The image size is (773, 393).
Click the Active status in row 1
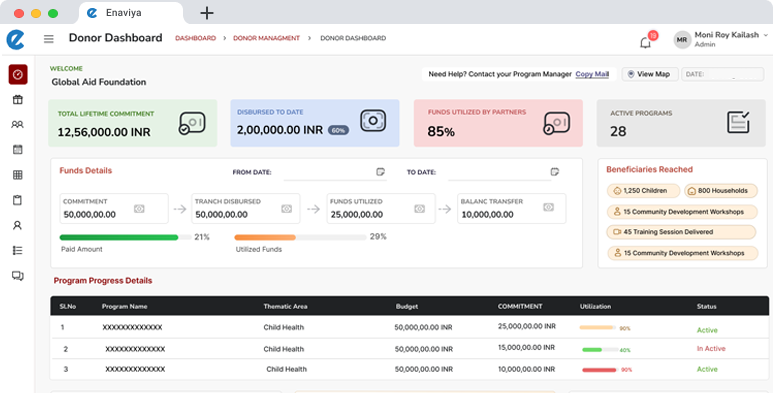click(707, 330)
